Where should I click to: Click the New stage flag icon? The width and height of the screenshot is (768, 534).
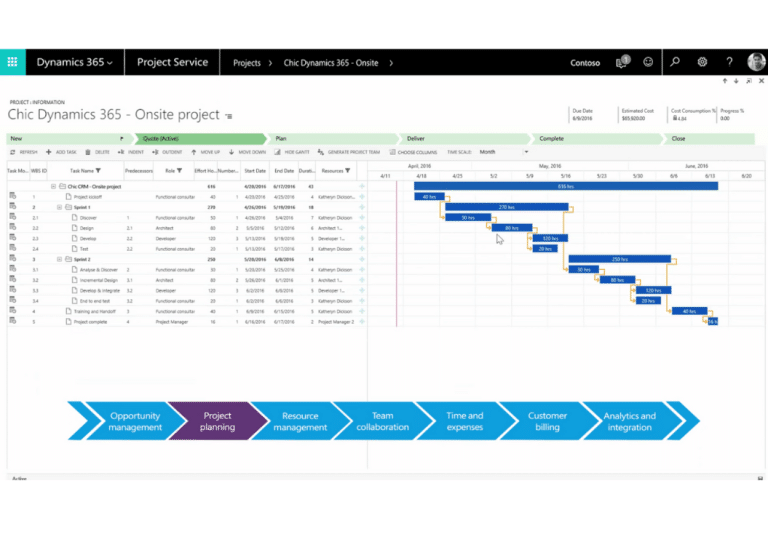click(x=121, y=139)
